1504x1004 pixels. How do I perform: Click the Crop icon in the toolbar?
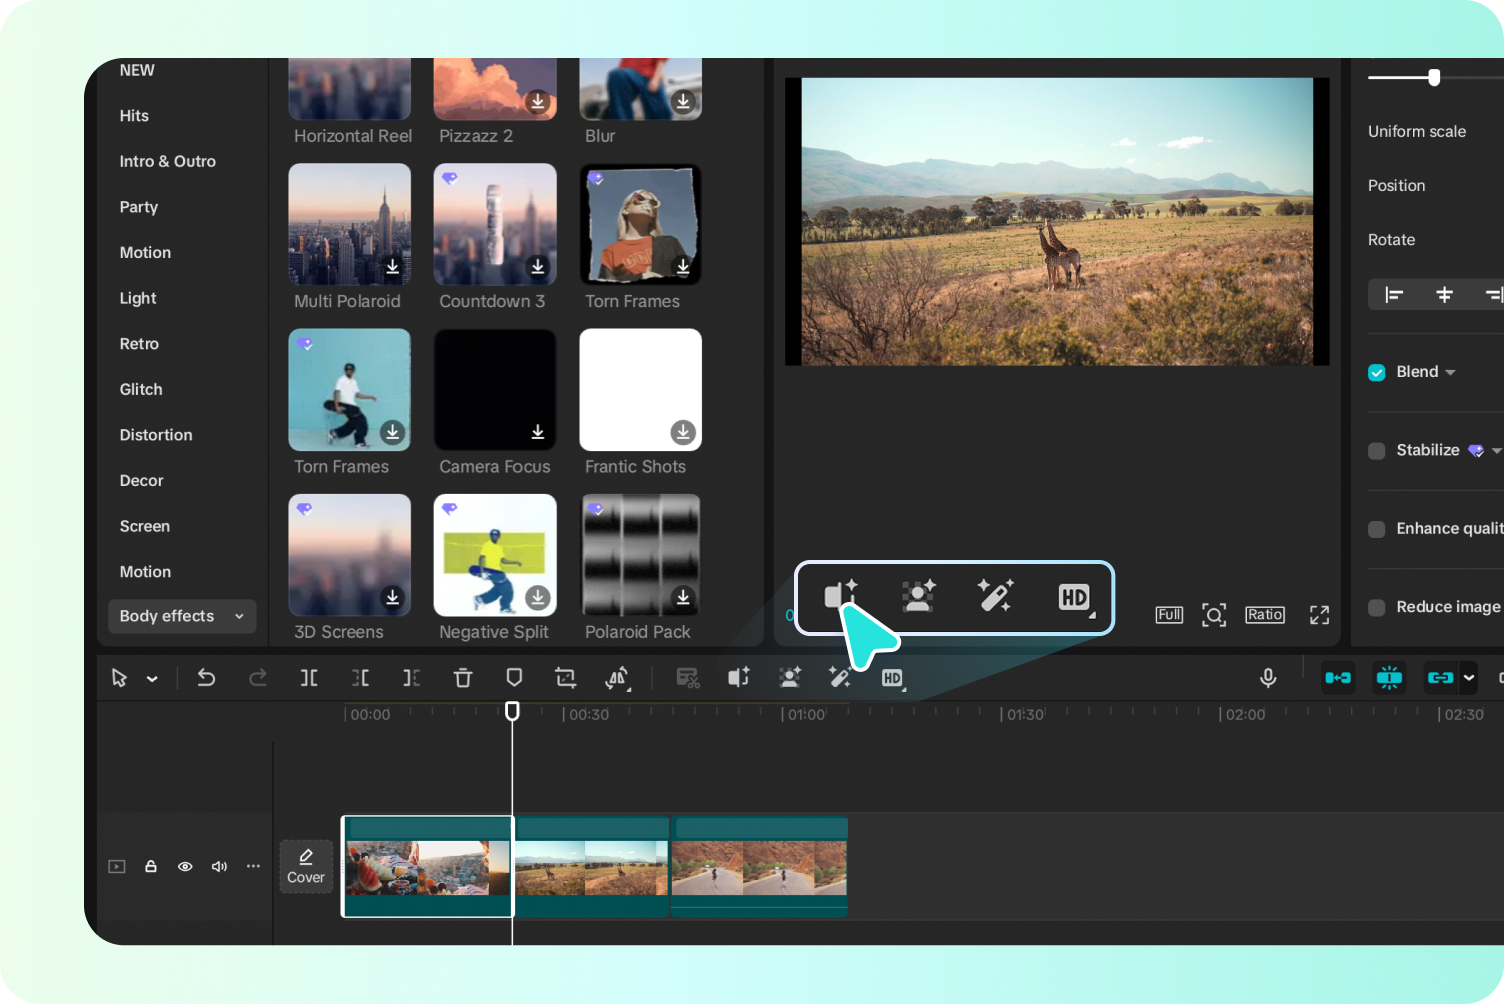(x=565, y=677)
